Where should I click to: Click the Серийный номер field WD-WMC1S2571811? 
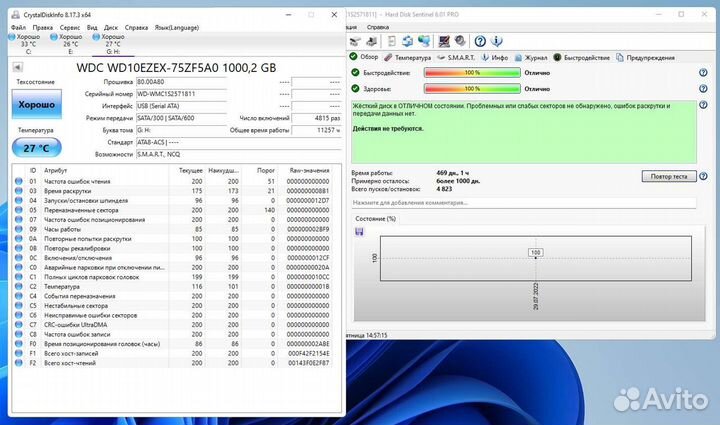click(181, 94)
